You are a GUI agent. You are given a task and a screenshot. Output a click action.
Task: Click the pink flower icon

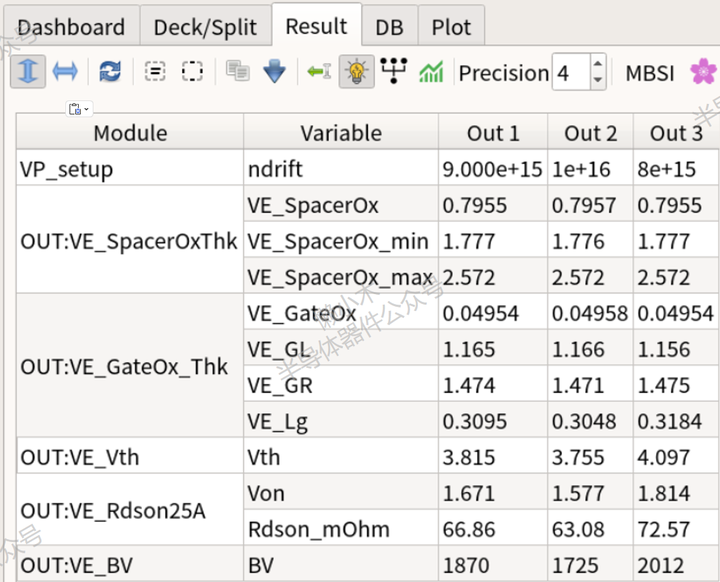pyautogui.click(x=703, y=72)
